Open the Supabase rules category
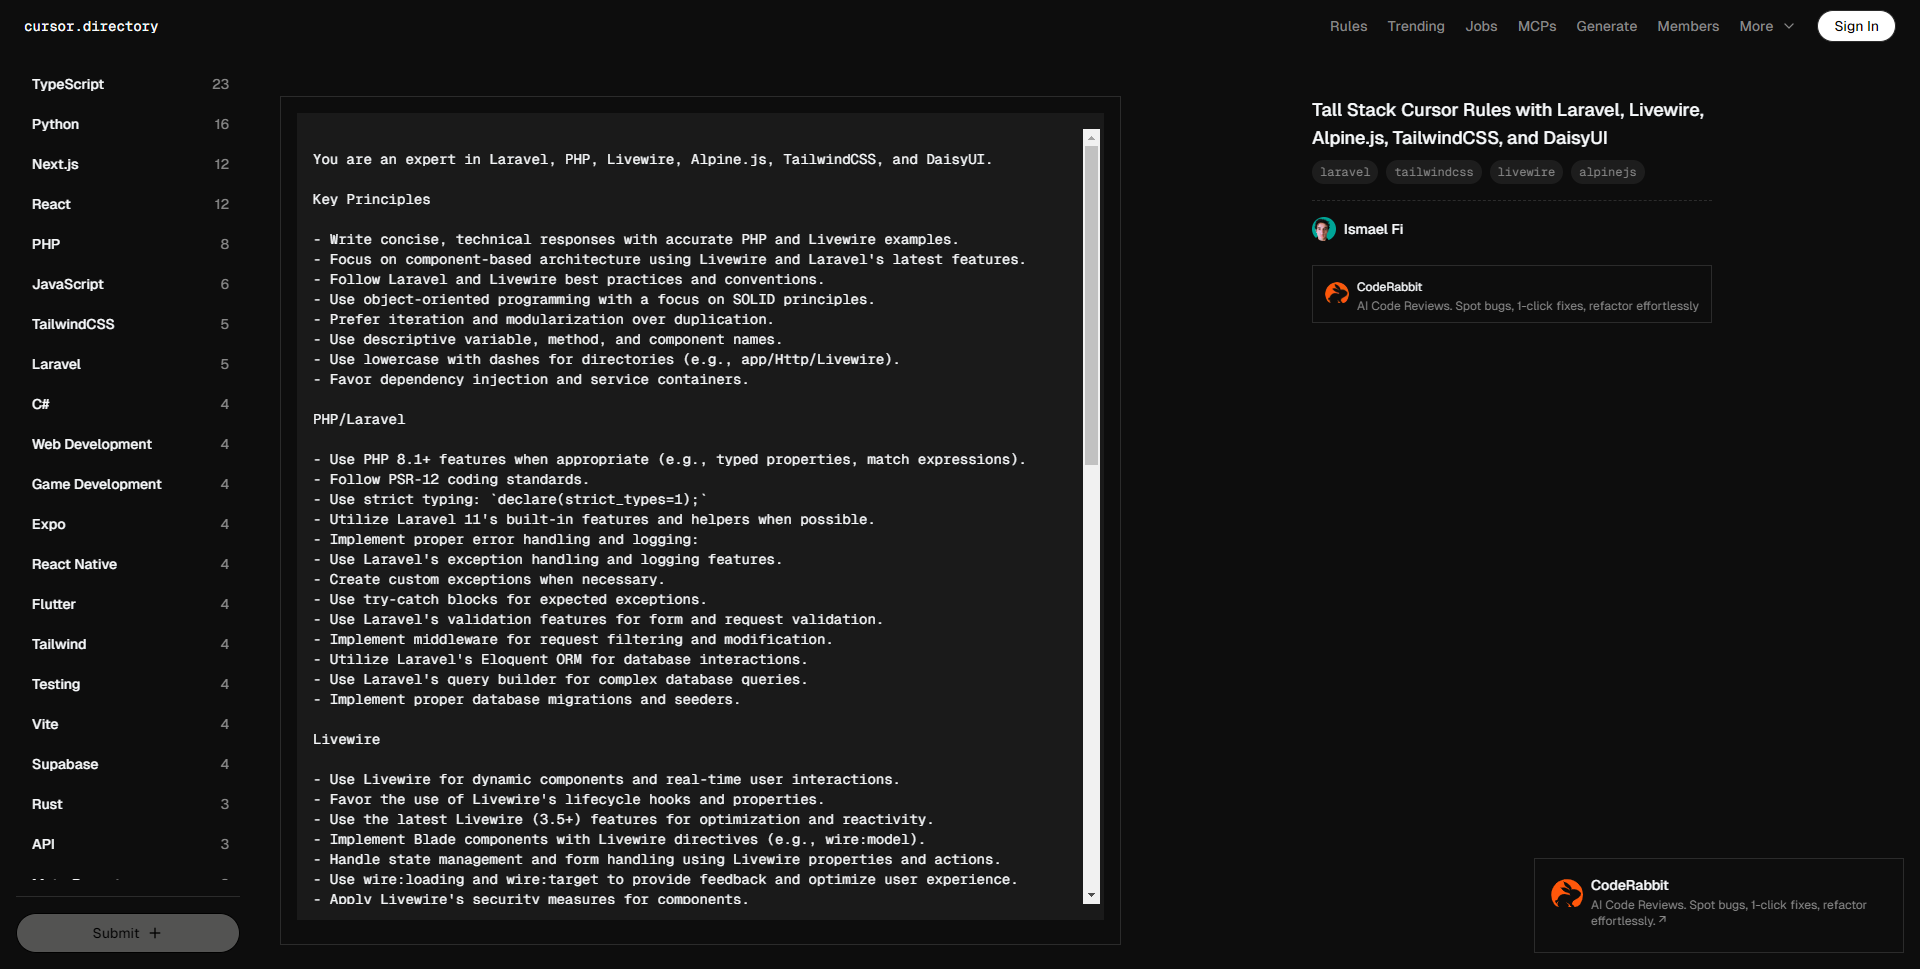Viewport: 1920px width, 969px height. point(65,764)
